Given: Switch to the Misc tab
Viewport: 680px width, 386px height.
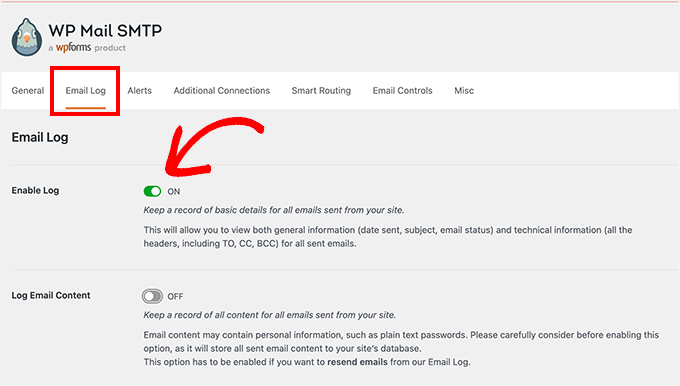Looking at the screenshot, I should [464, 91].
